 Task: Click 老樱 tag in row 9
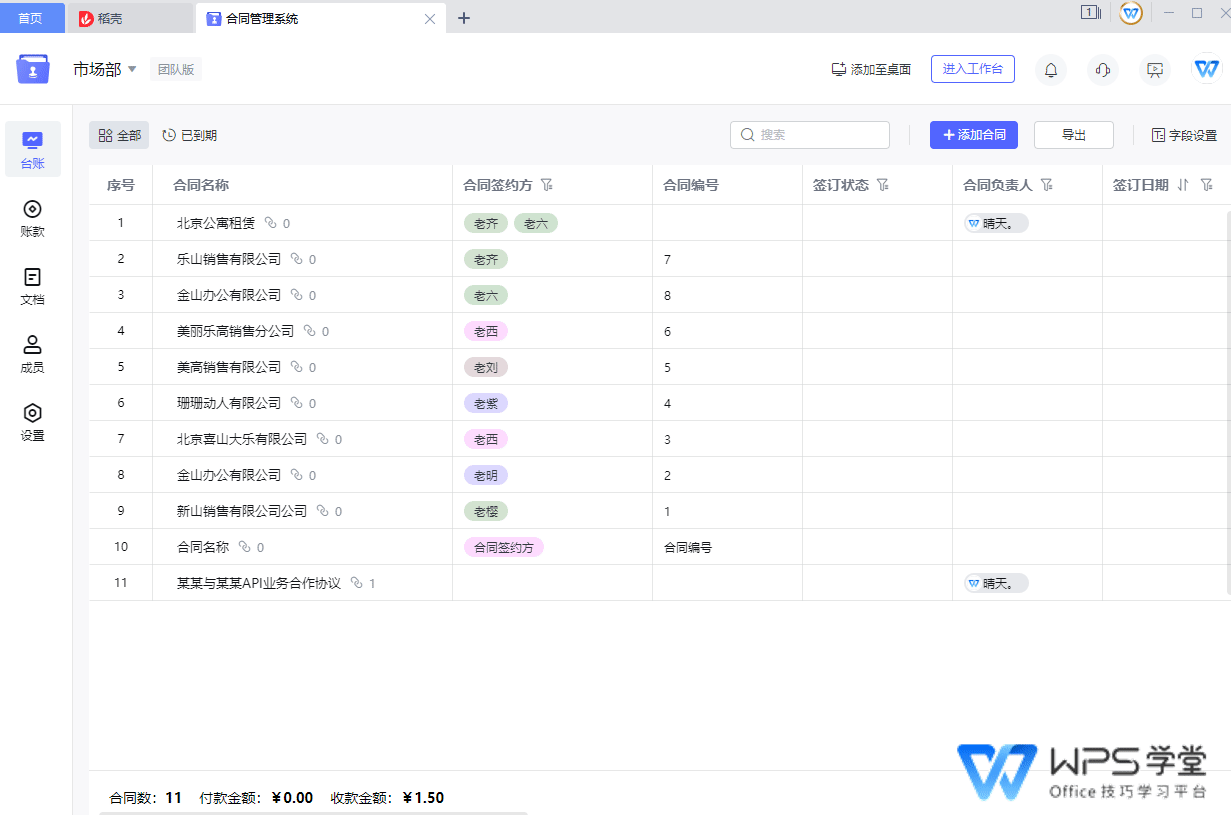(486, 511)
